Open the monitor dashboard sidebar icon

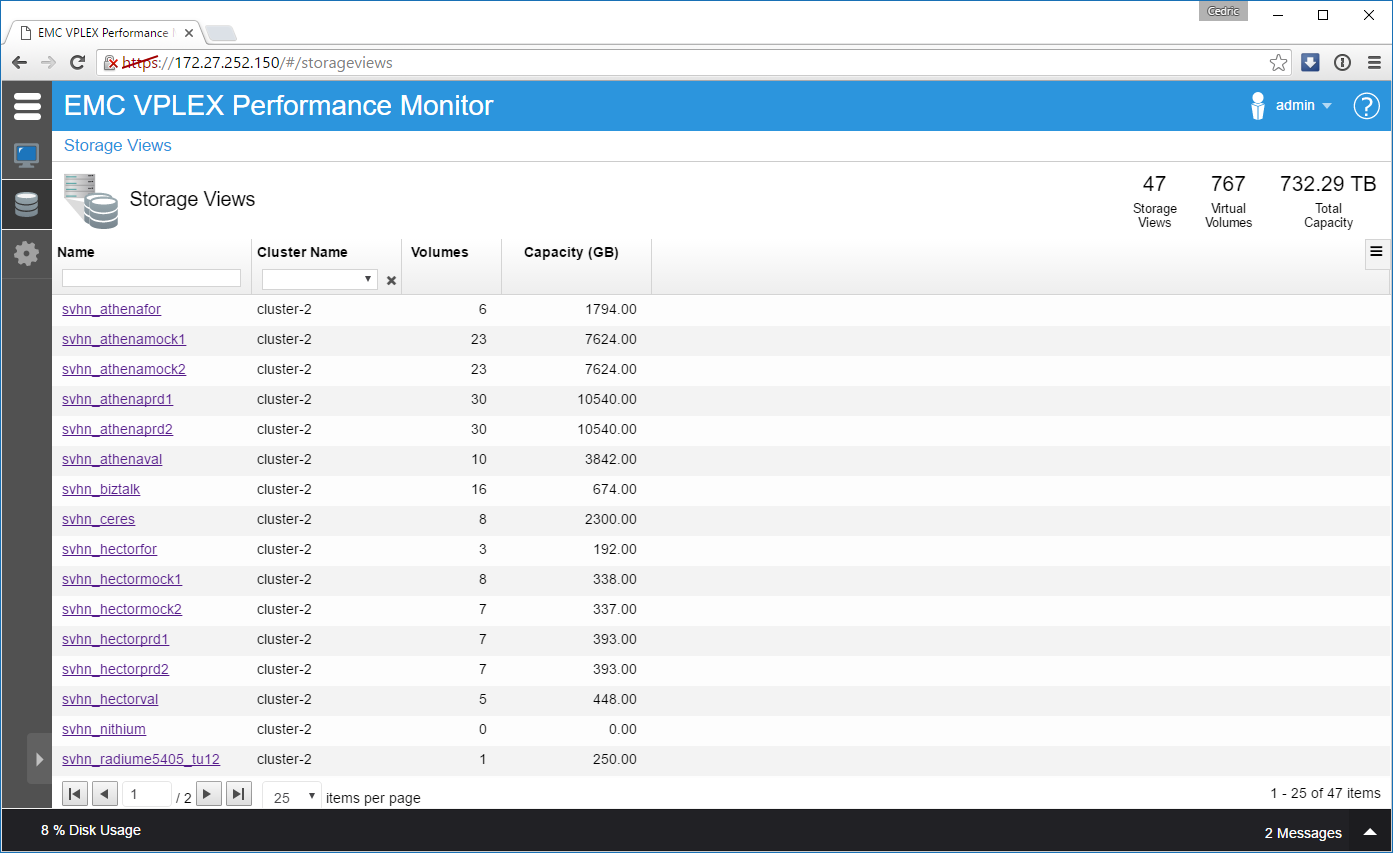tap(26, 155)
